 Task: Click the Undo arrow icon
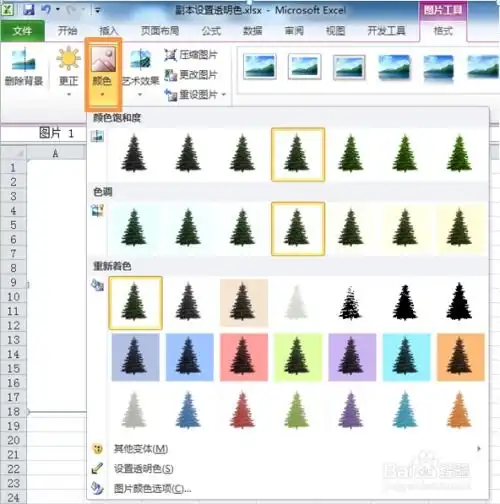point(46,10)
